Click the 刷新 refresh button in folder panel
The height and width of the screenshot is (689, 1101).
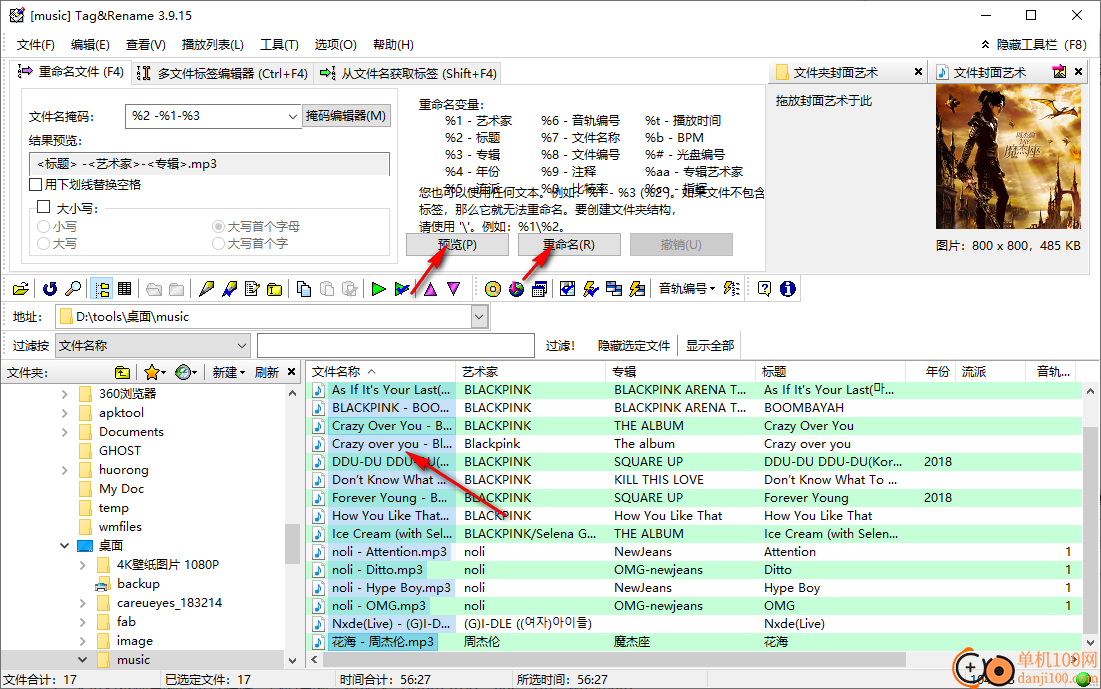267,372
